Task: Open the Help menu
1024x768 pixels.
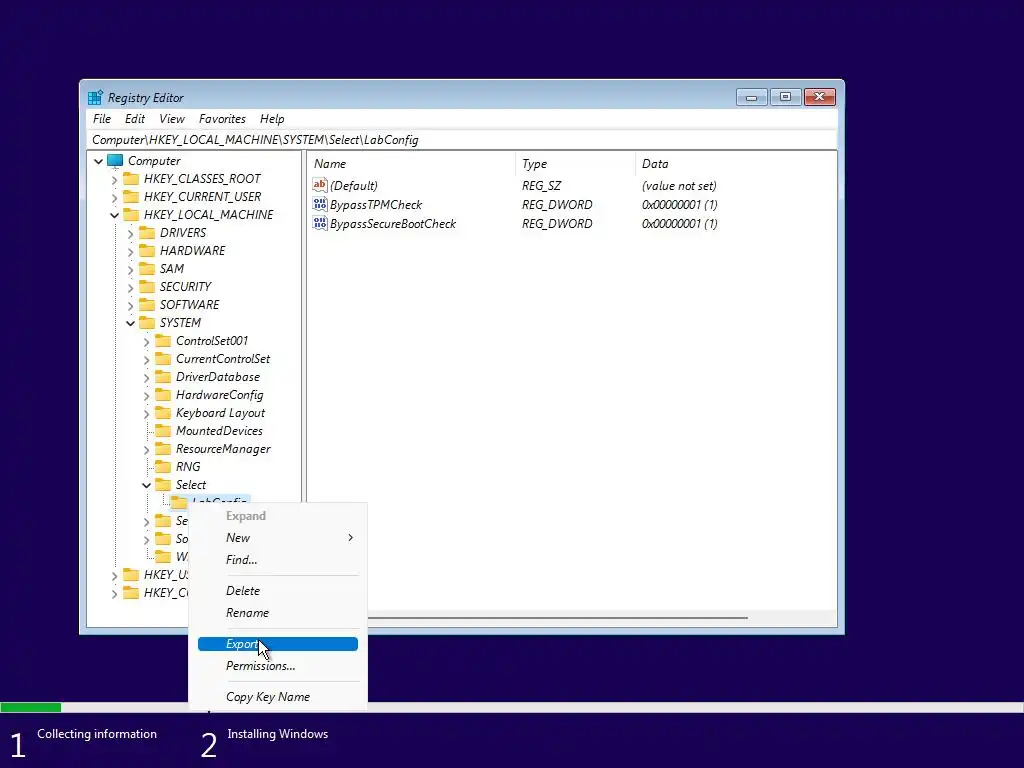Action: click(x=272, y=119)
